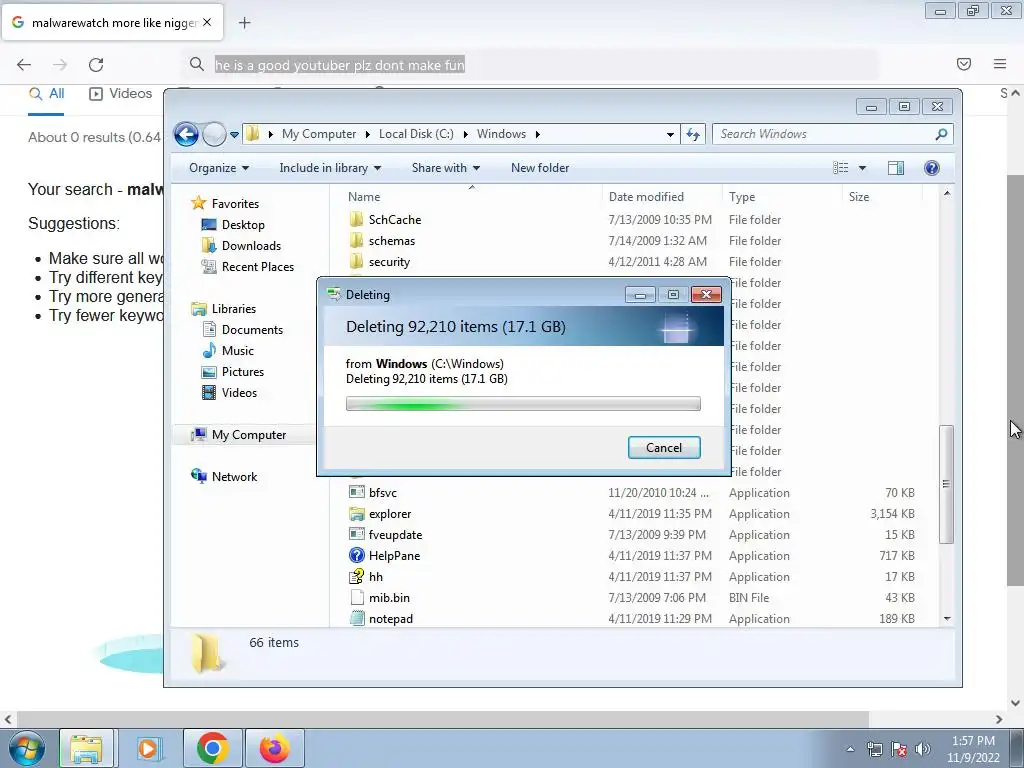The height and width of the screenshot is (768, 1024).
Task: Click the Search Windows magnifier icon
Action: [x=941, y=134]
